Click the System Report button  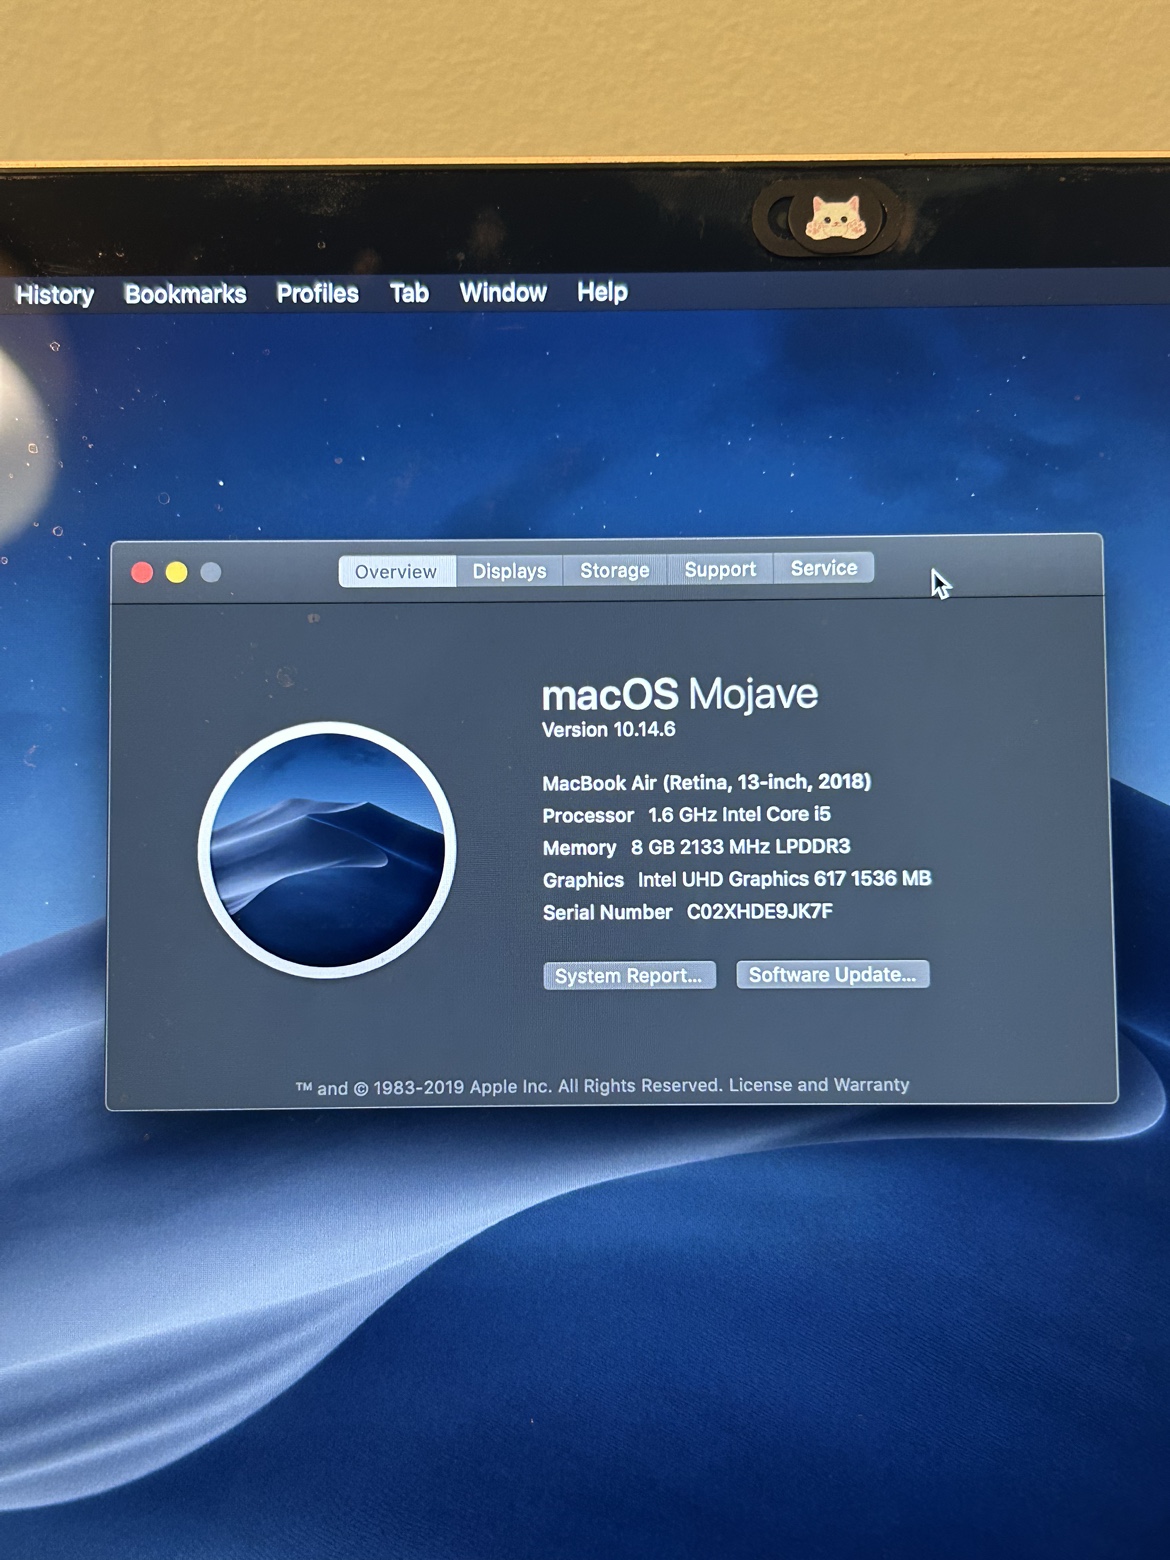pos(629,976)
